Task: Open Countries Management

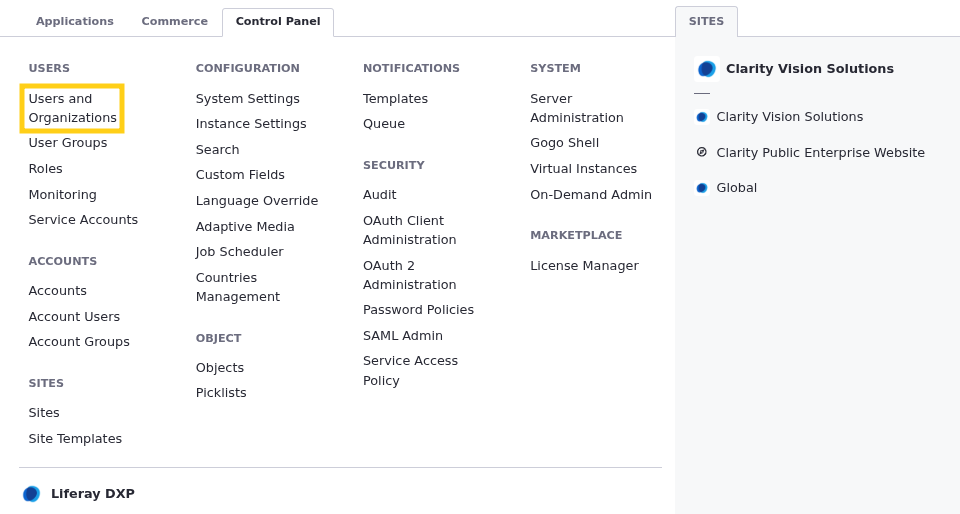Action: point(238,287)
